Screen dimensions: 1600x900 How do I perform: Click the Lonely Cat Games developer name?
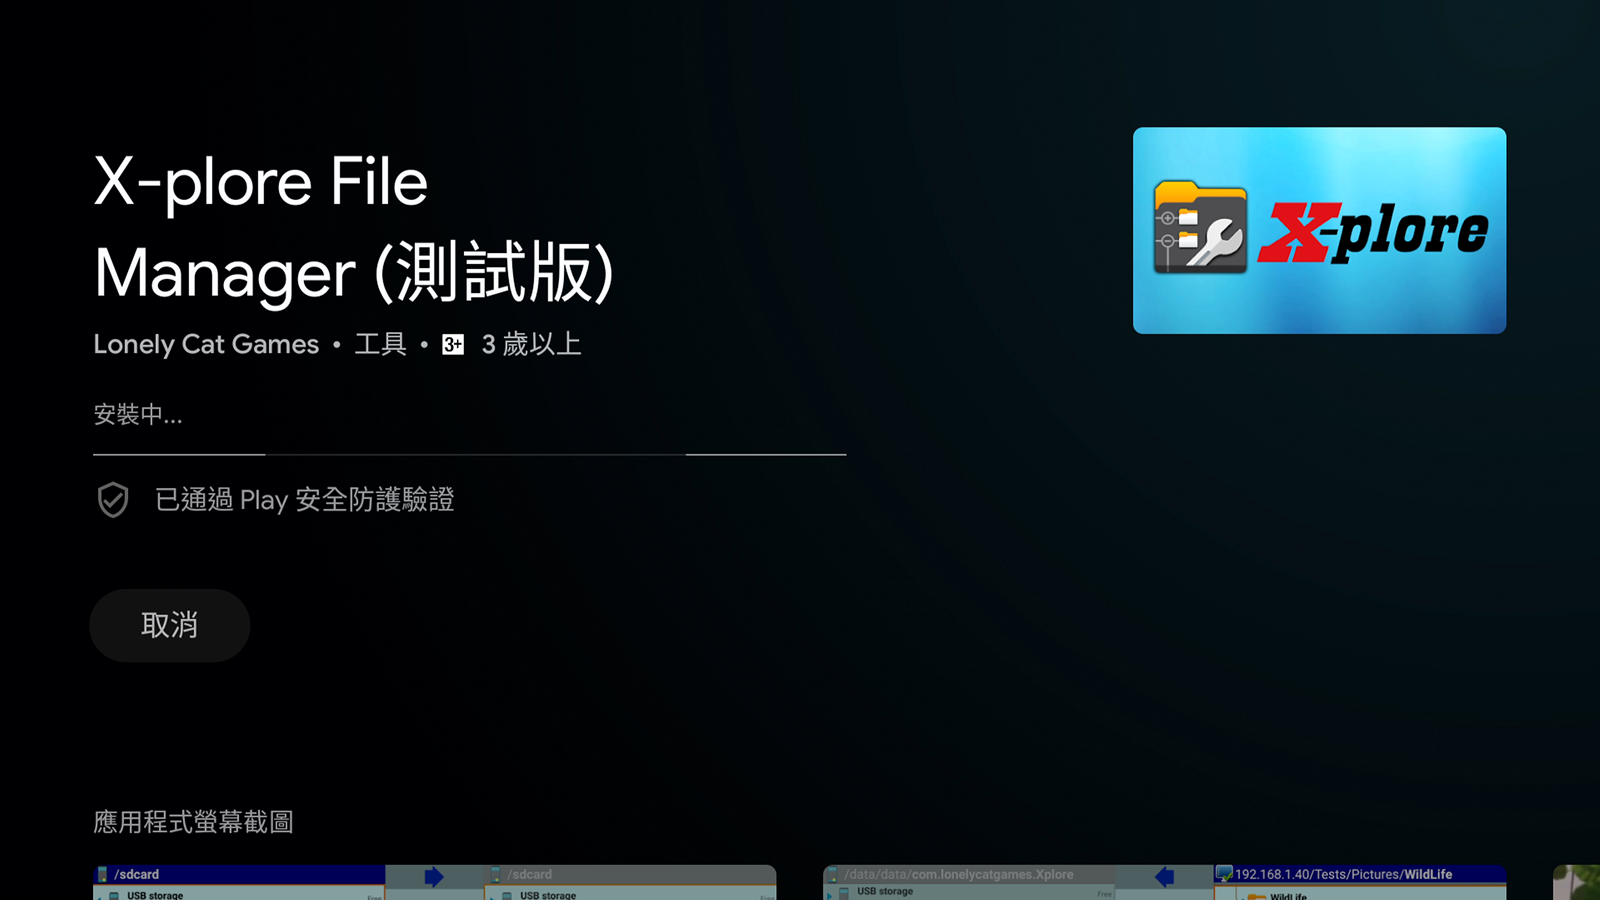point(206,344)
